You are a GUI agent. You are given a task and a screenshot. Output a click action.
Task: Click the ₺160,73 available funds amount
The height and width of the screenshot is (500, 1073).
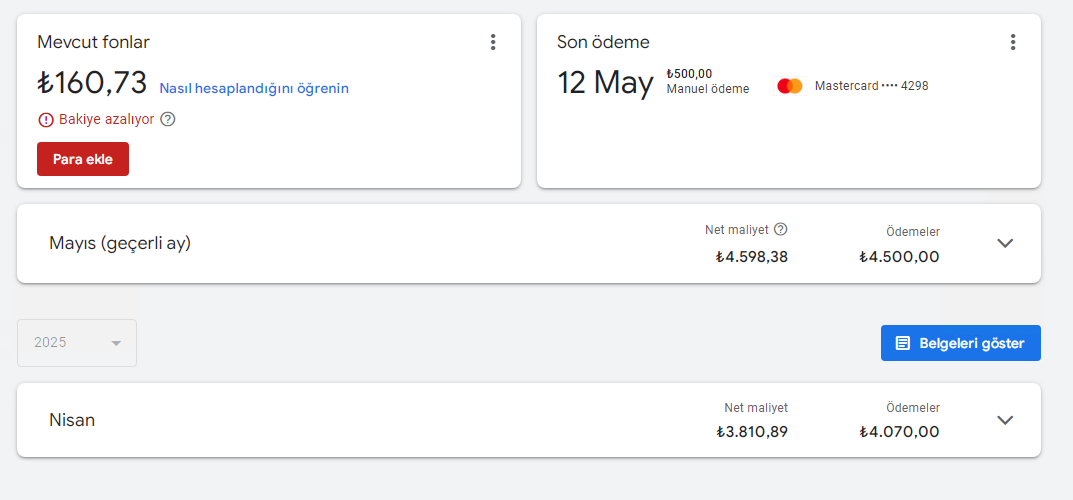[92, 83]
